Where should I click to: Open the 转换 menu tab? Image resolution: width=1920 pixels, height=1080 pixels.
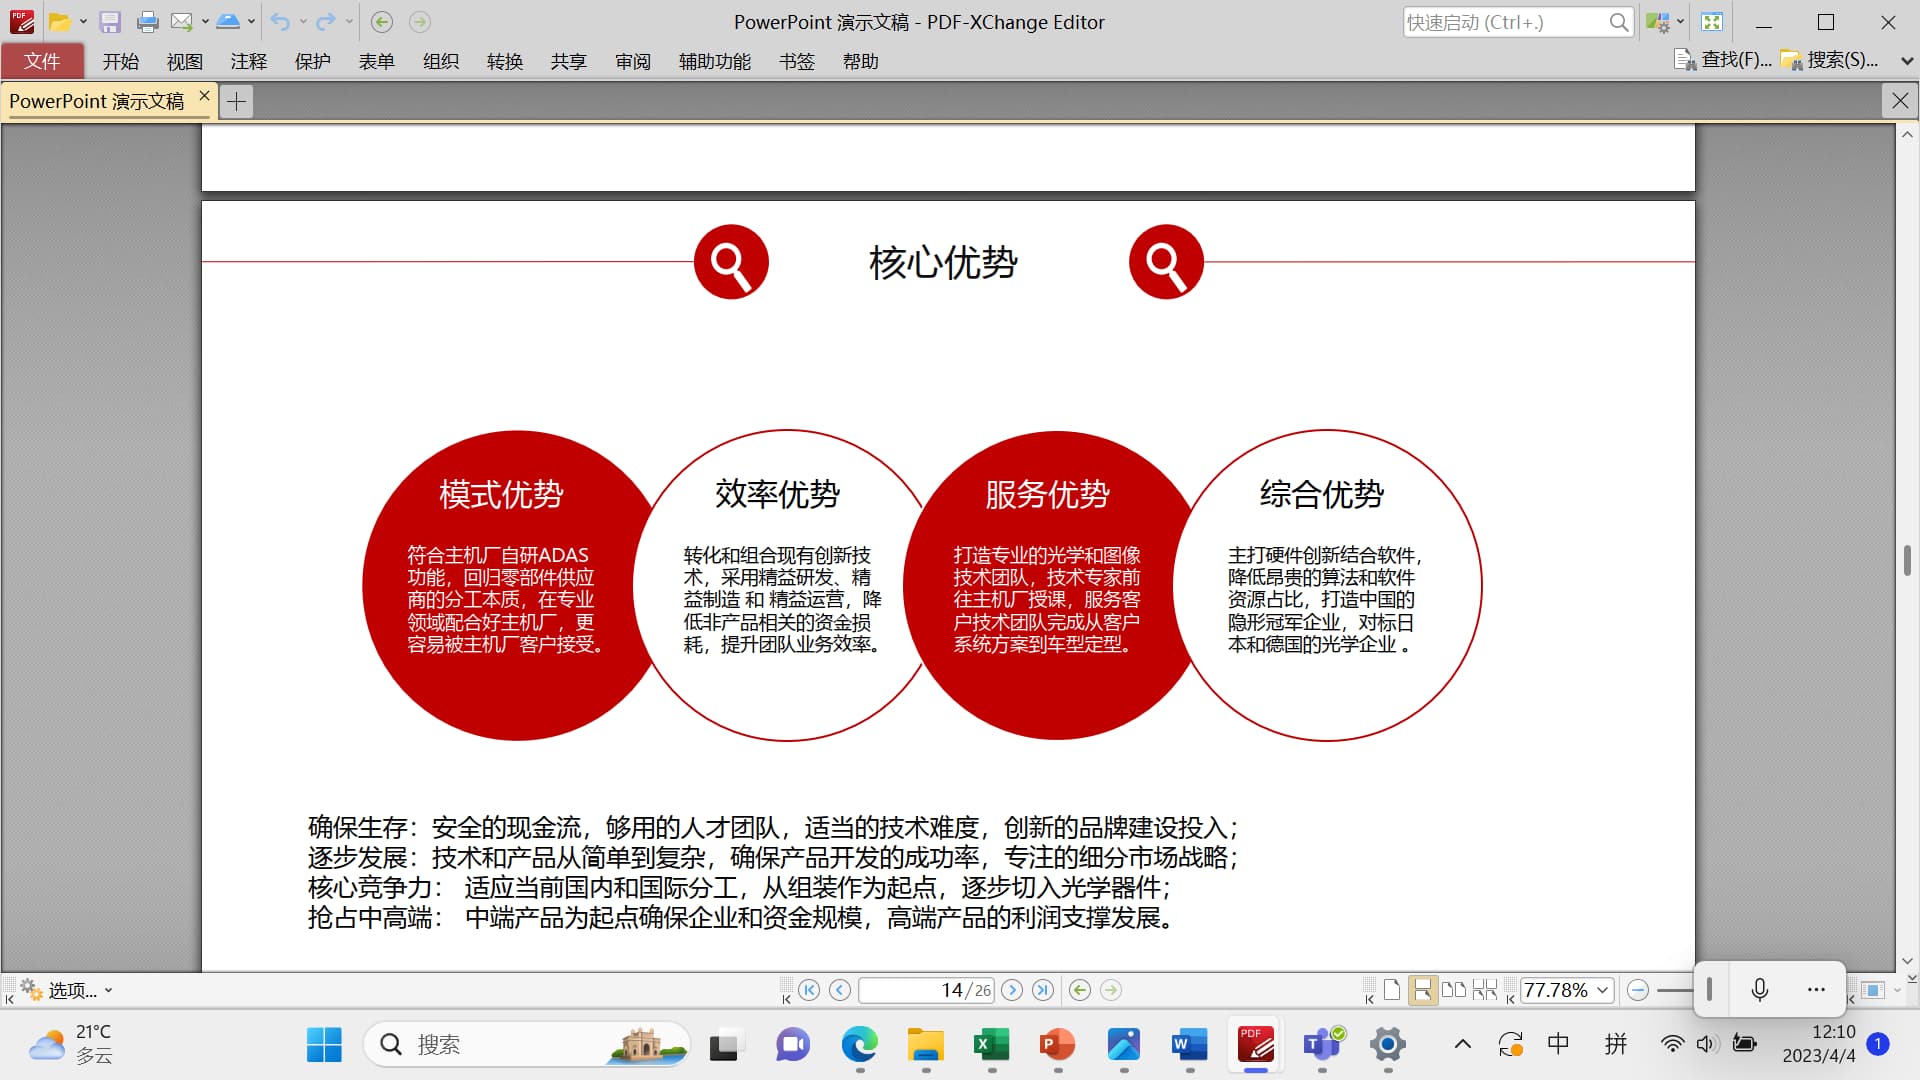(504, 62)
